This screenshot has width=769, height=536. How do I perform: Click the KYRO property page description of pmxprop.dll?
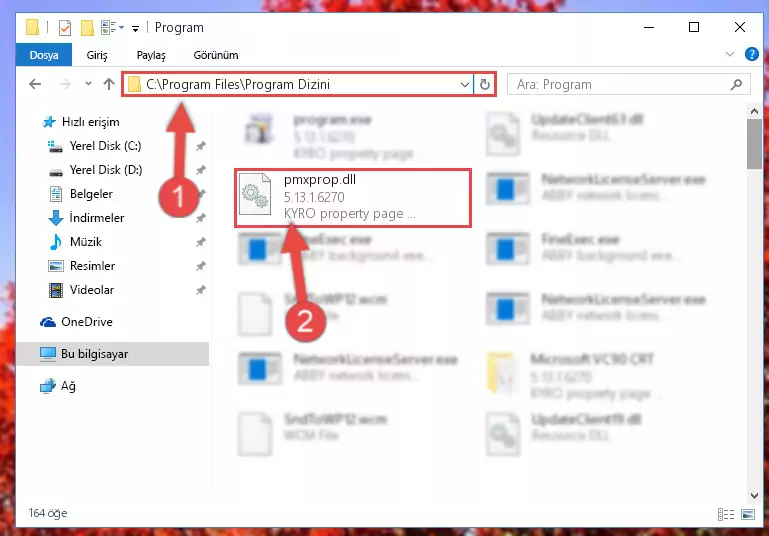point(349,214)
